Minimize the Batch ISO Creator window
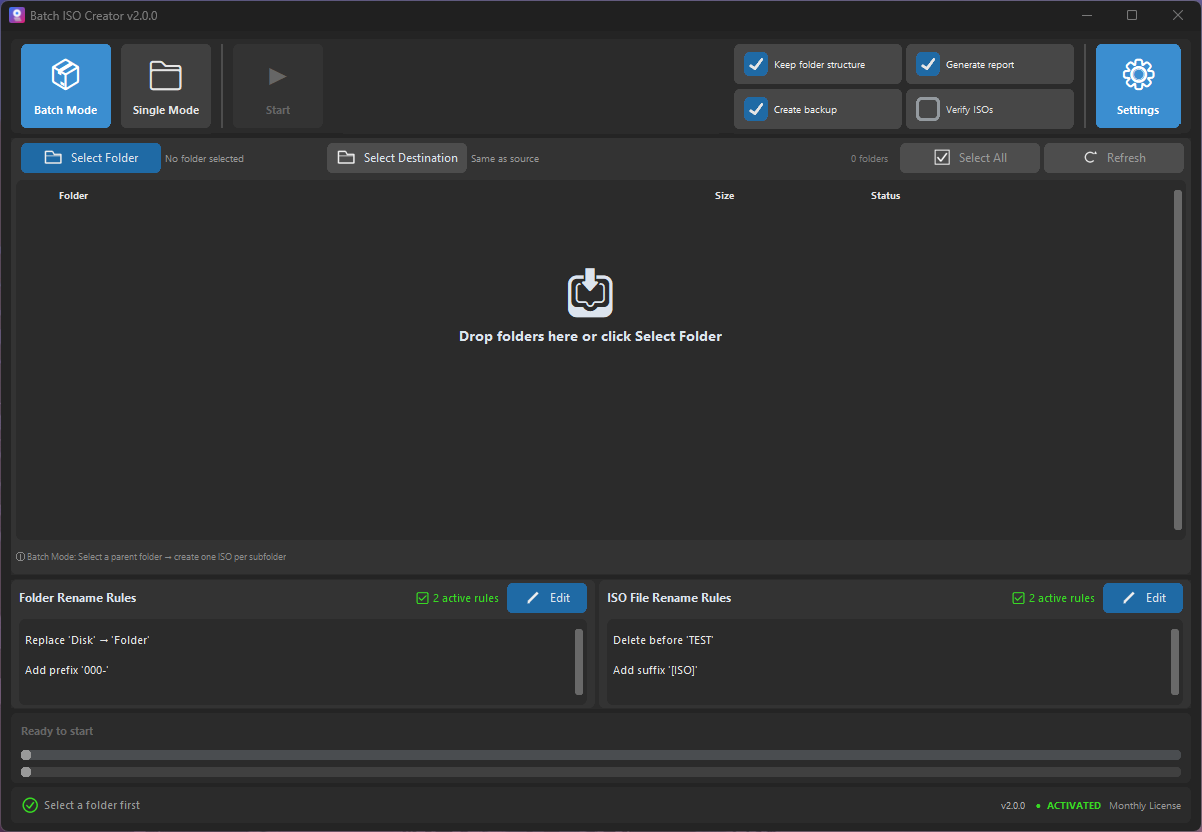 tap(1087, 15)
